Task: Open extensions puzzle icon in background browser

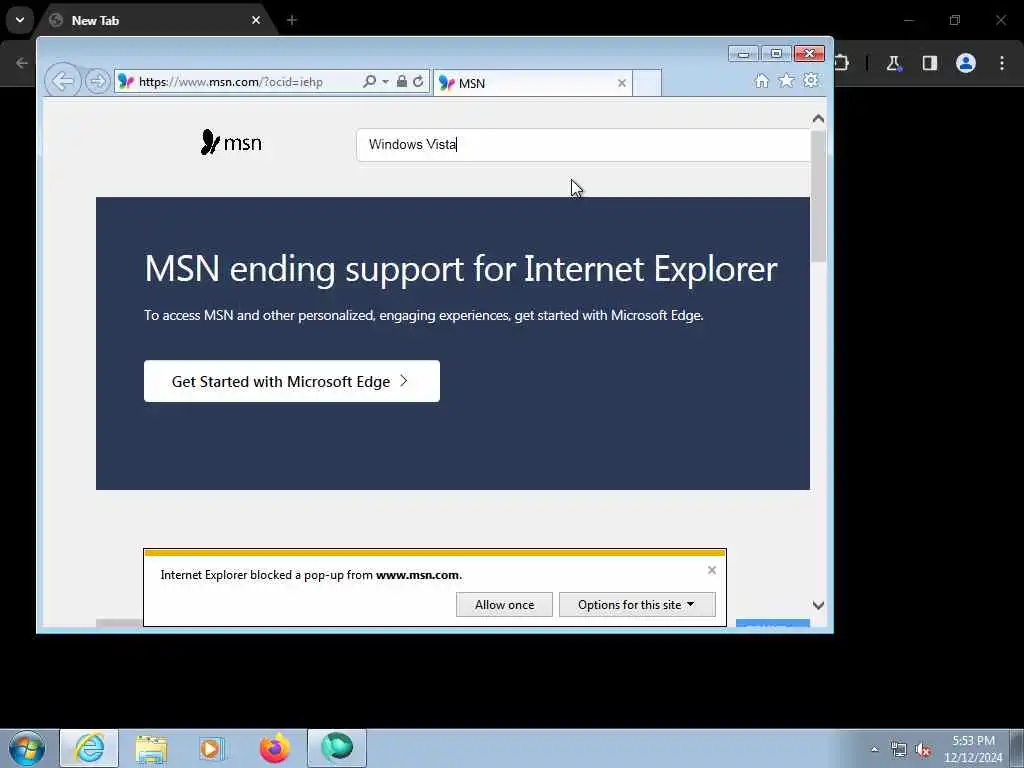Action: point(841,63)
